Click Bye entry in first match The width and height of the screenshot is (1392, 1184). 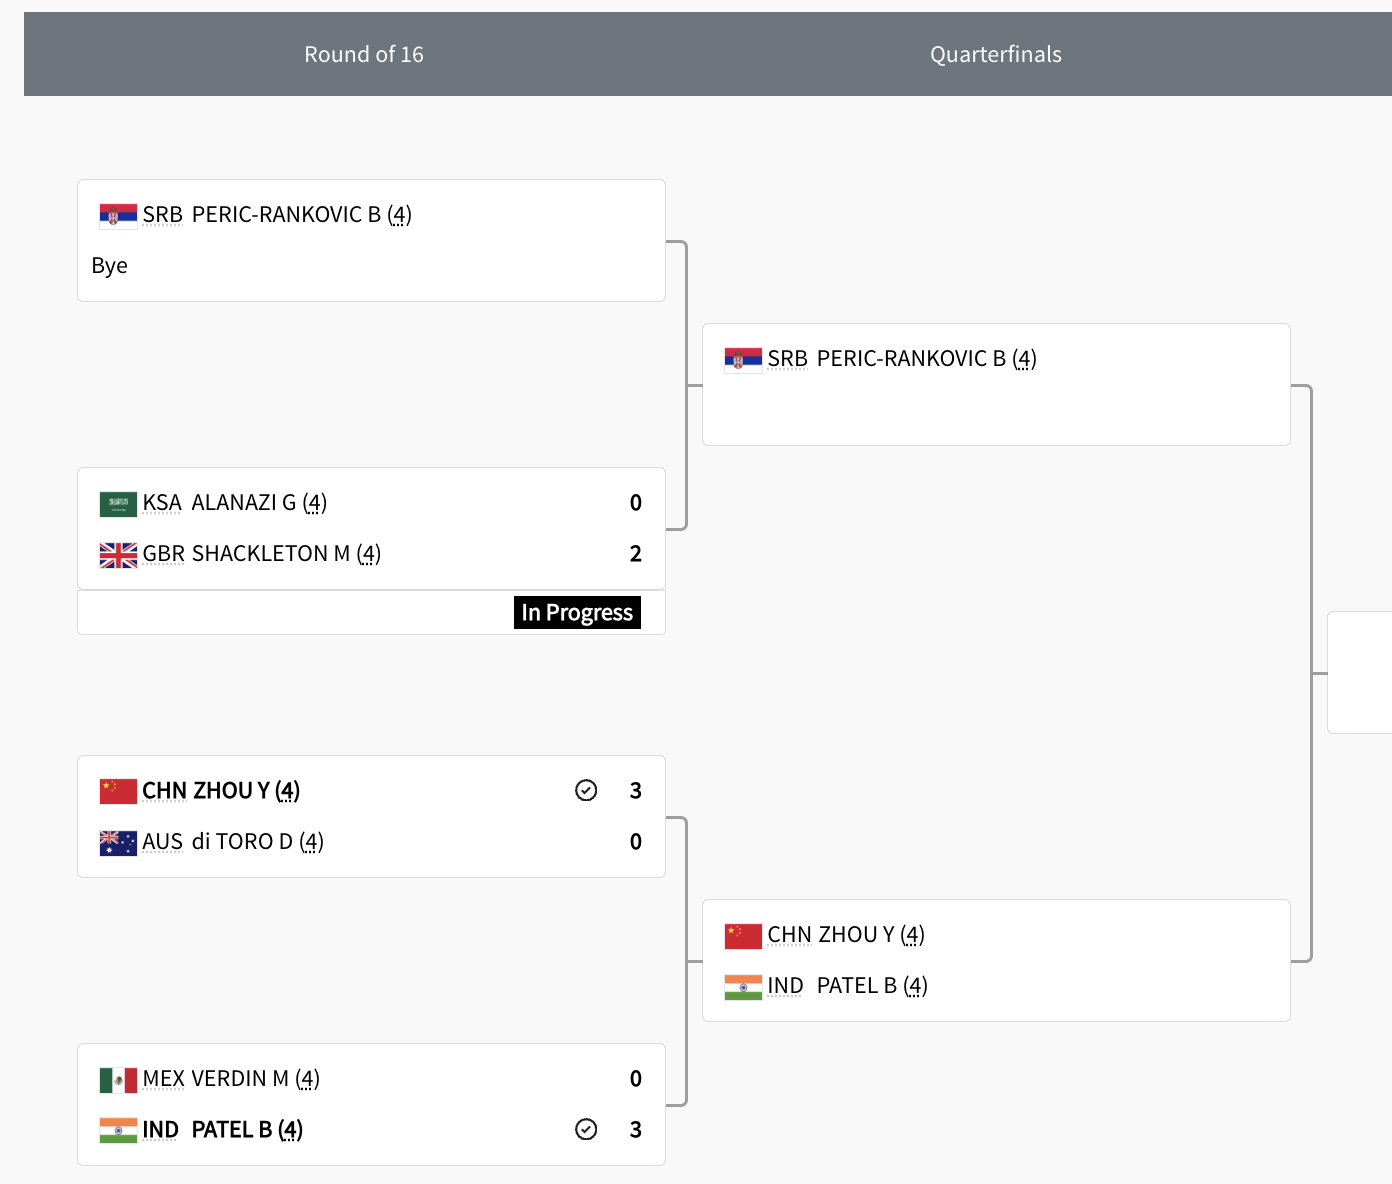[110, 266]
